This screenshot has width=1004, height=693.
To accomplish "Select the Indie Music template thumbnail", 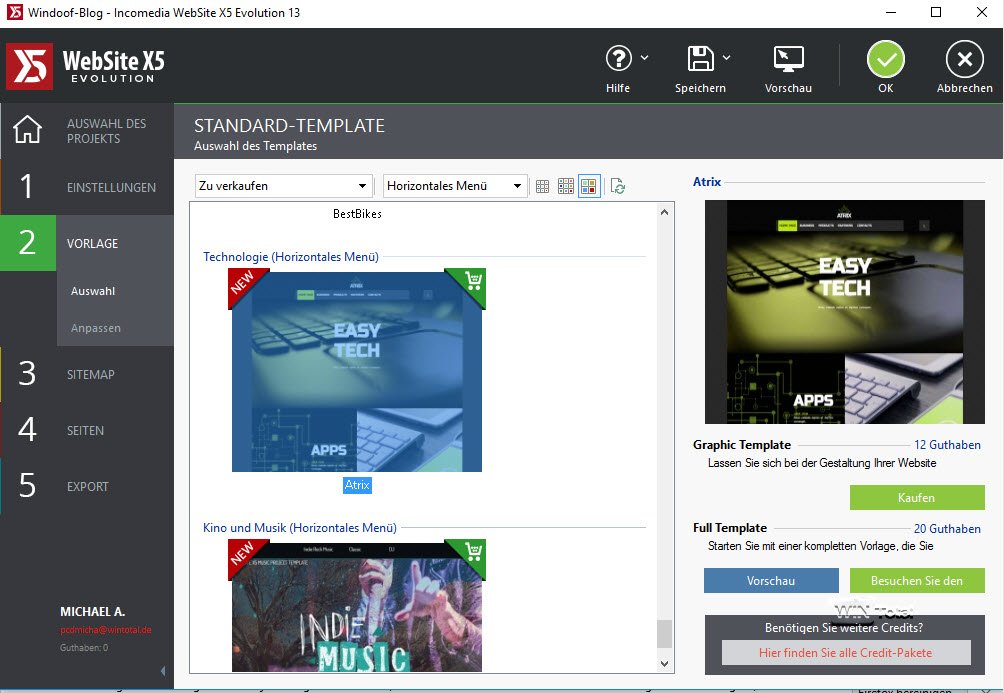I will coord(357,606).
